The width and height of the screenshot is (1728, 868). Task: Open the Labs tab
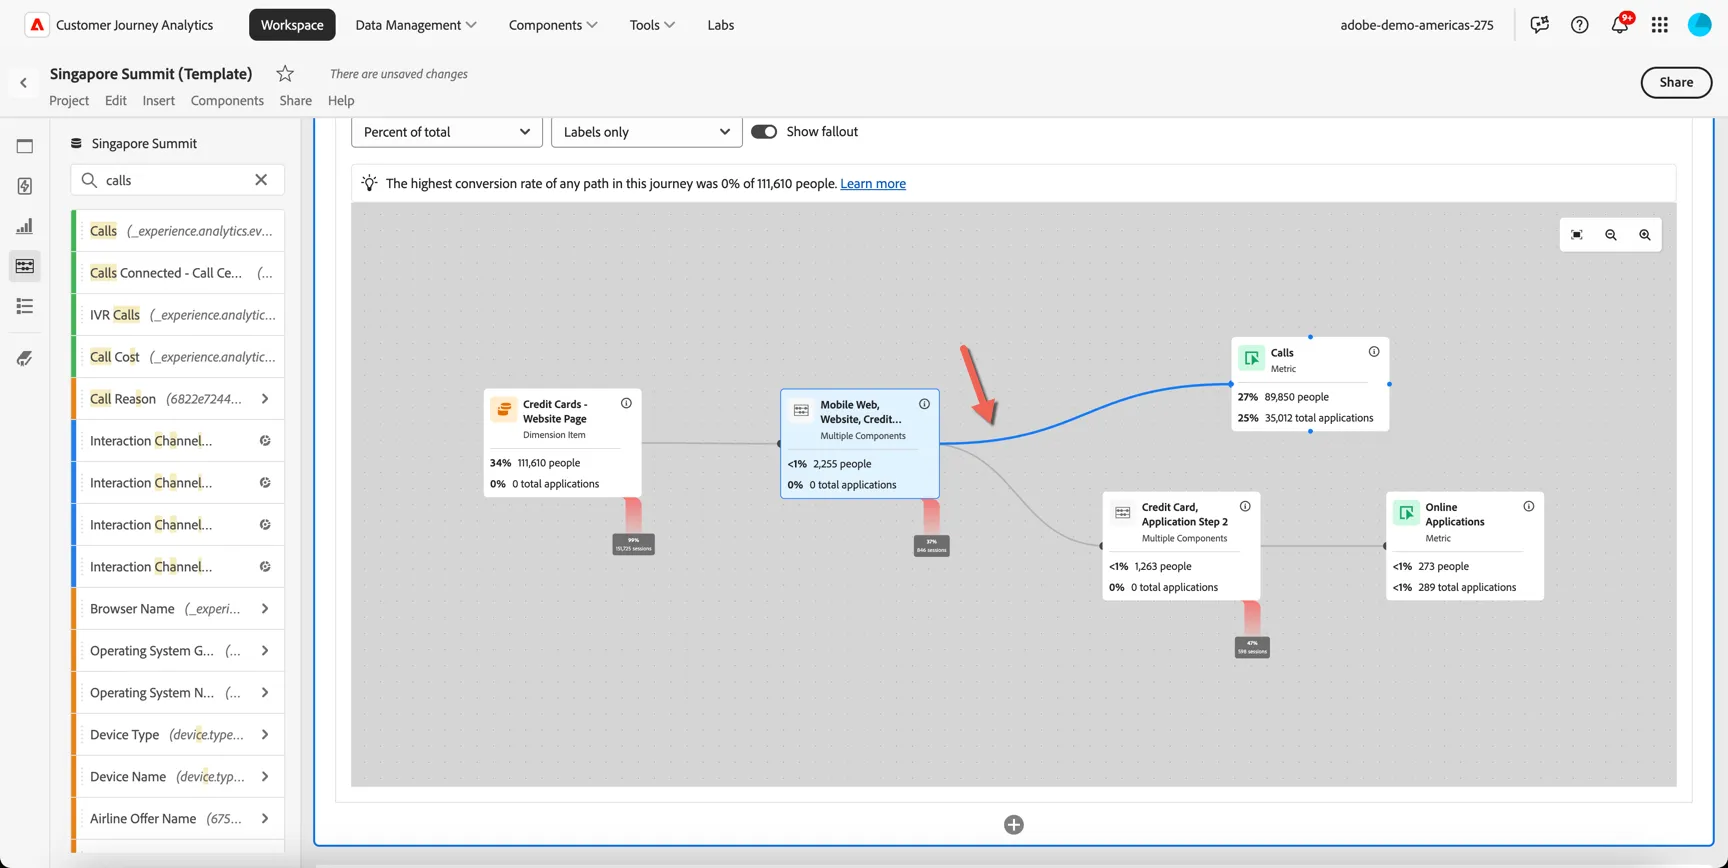[721, 25]
